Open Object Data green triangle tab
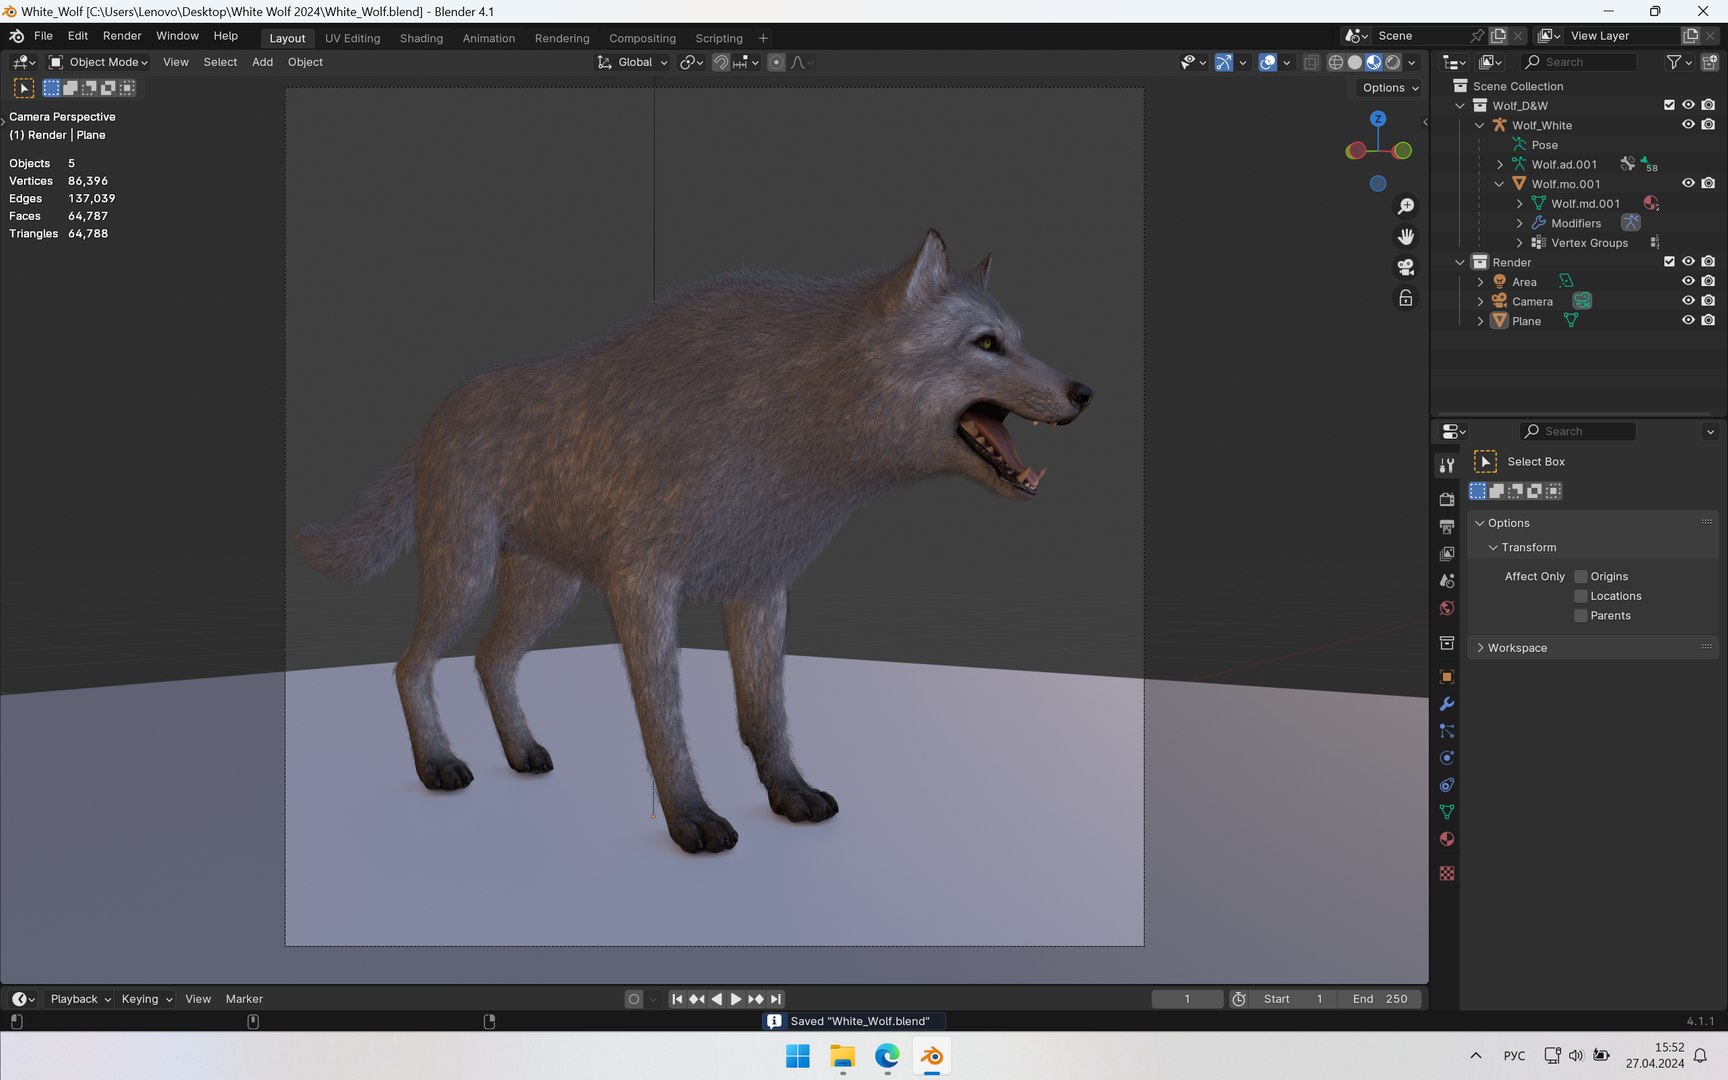Viewport: 1728px width, 1080px height. [1447, 812]
